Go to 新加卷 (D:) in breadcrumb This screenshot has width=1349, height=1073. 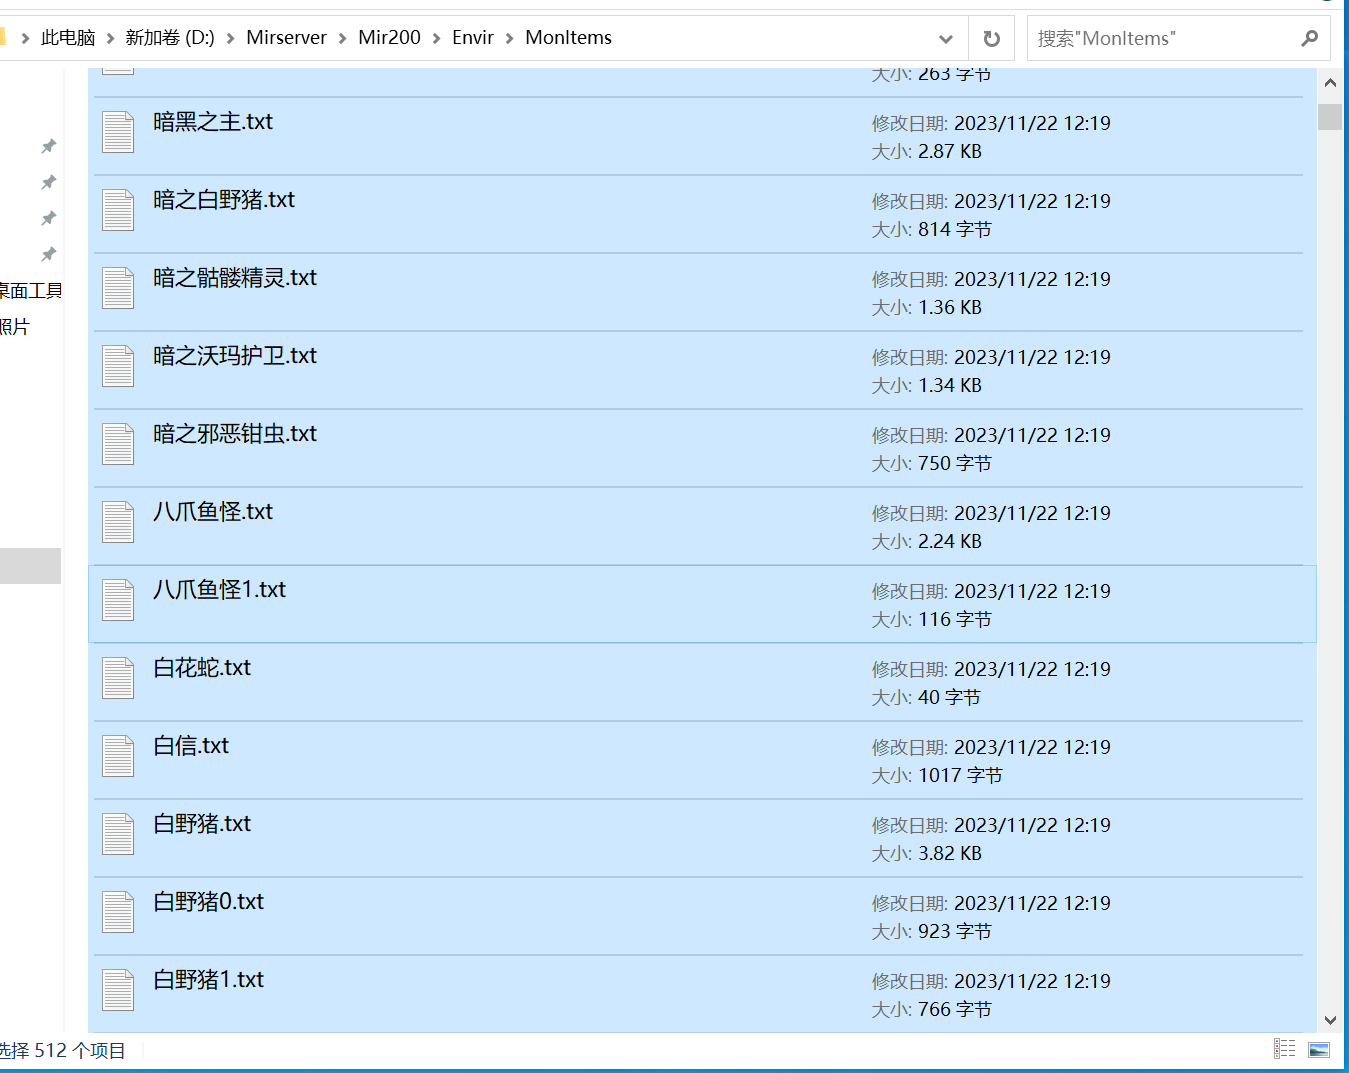click(x=170, y=38)
